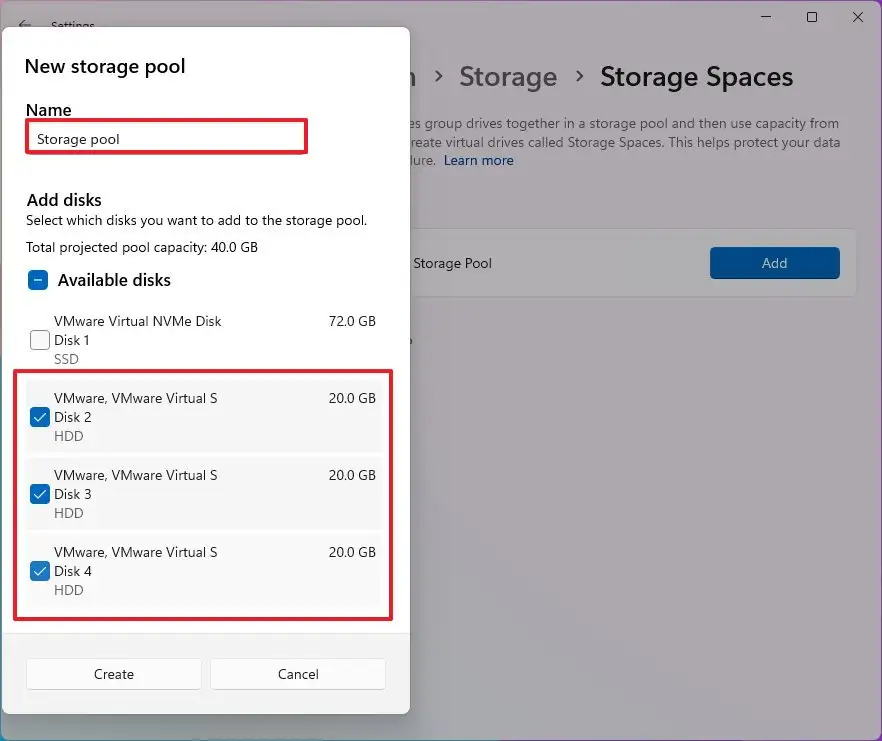Select Storage Spaces in the breadcrumb
Viewport: 882px width, 741px height.
pyautogui.click(x=696, y=77)
